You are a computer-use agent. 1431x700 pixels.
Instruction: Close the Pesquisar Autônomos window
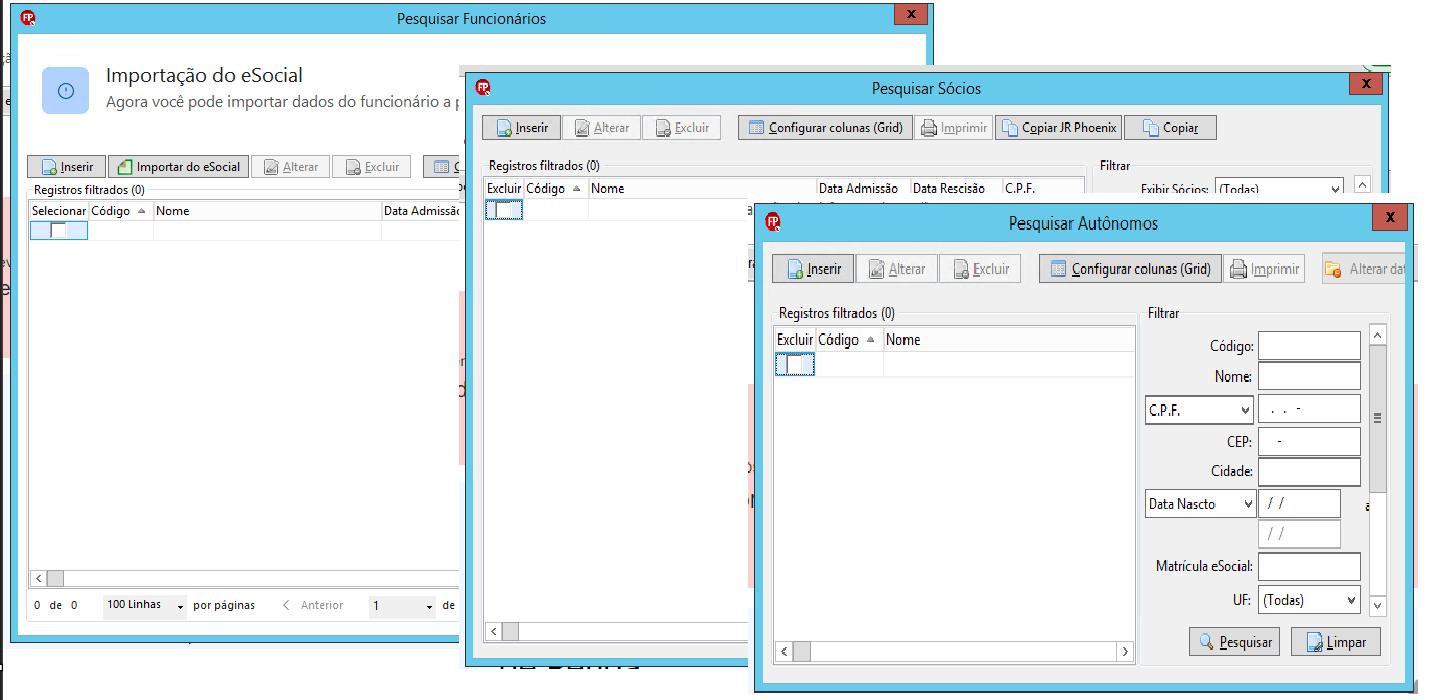1390,217
